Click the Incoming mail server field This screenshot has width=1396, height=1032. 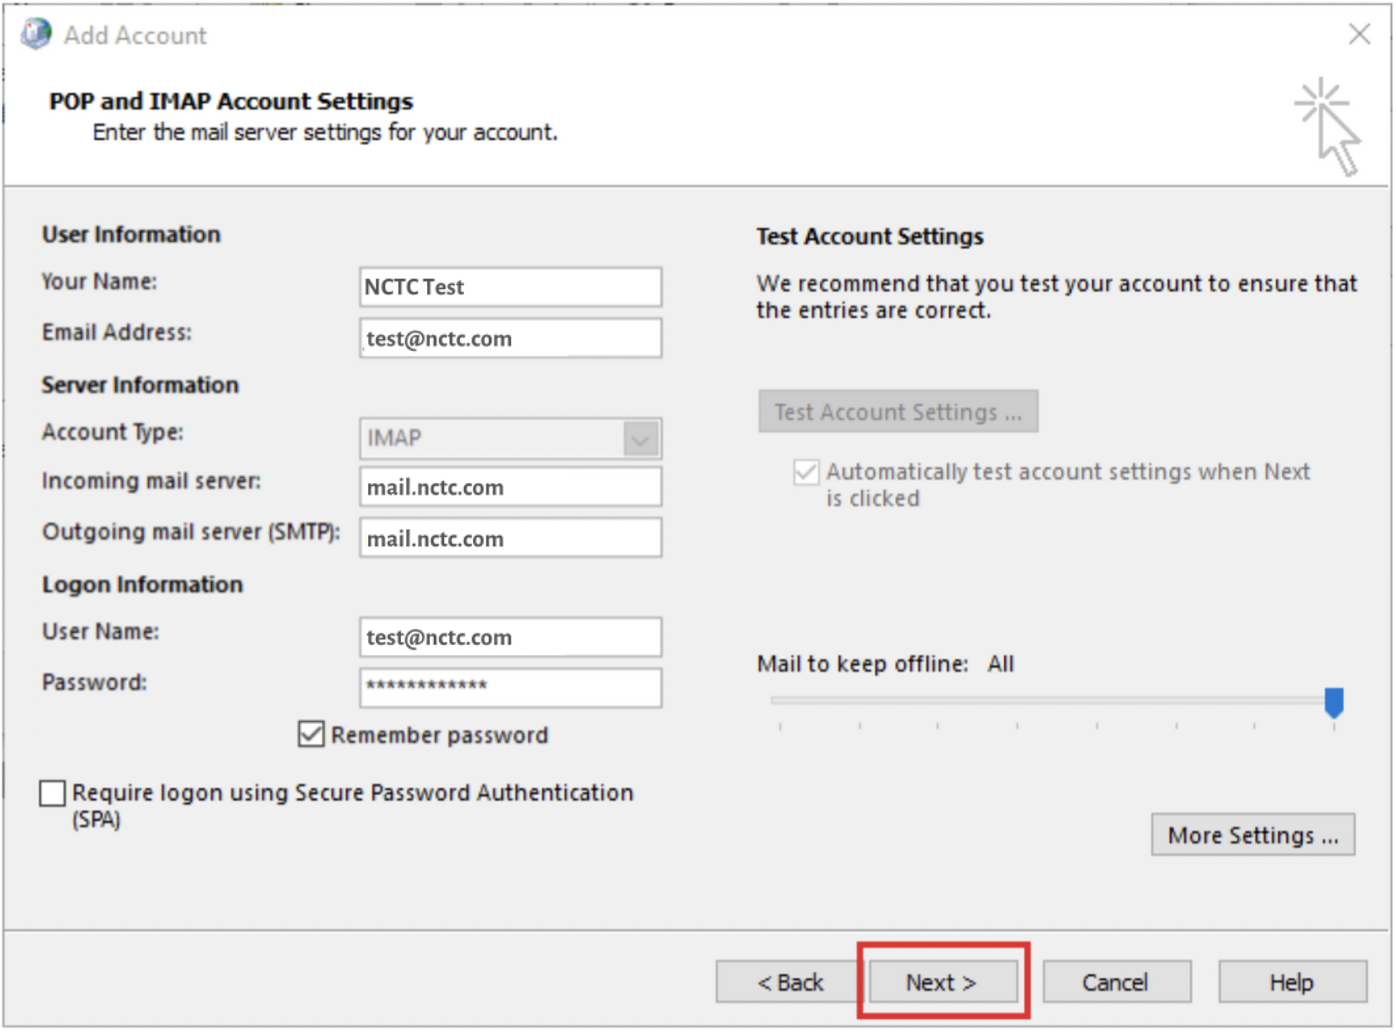click(x=510, y=487)
